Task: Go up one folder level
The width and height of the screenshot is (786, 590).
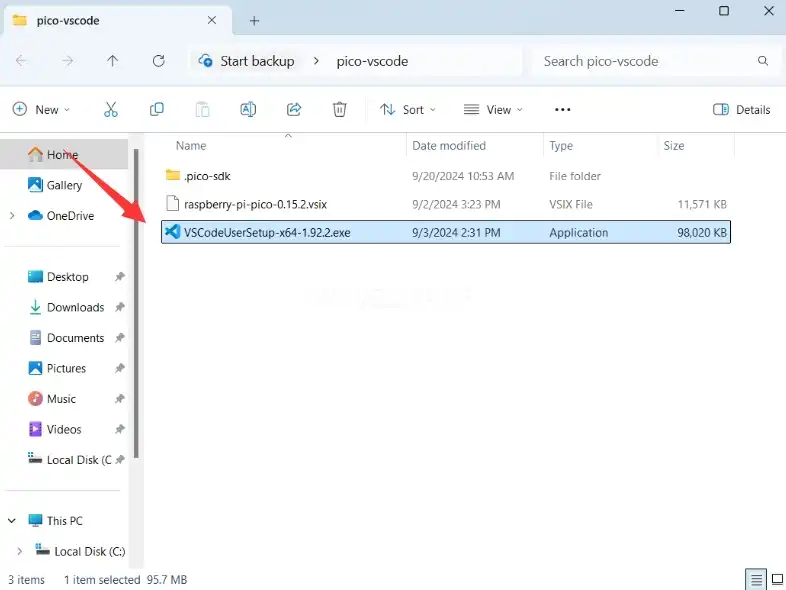Action: tap(113, 61)
